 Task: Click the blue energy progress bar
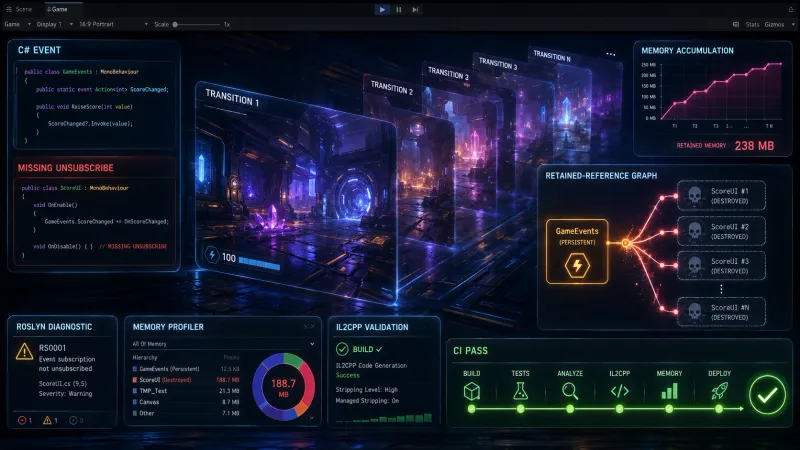coord(259,263)
